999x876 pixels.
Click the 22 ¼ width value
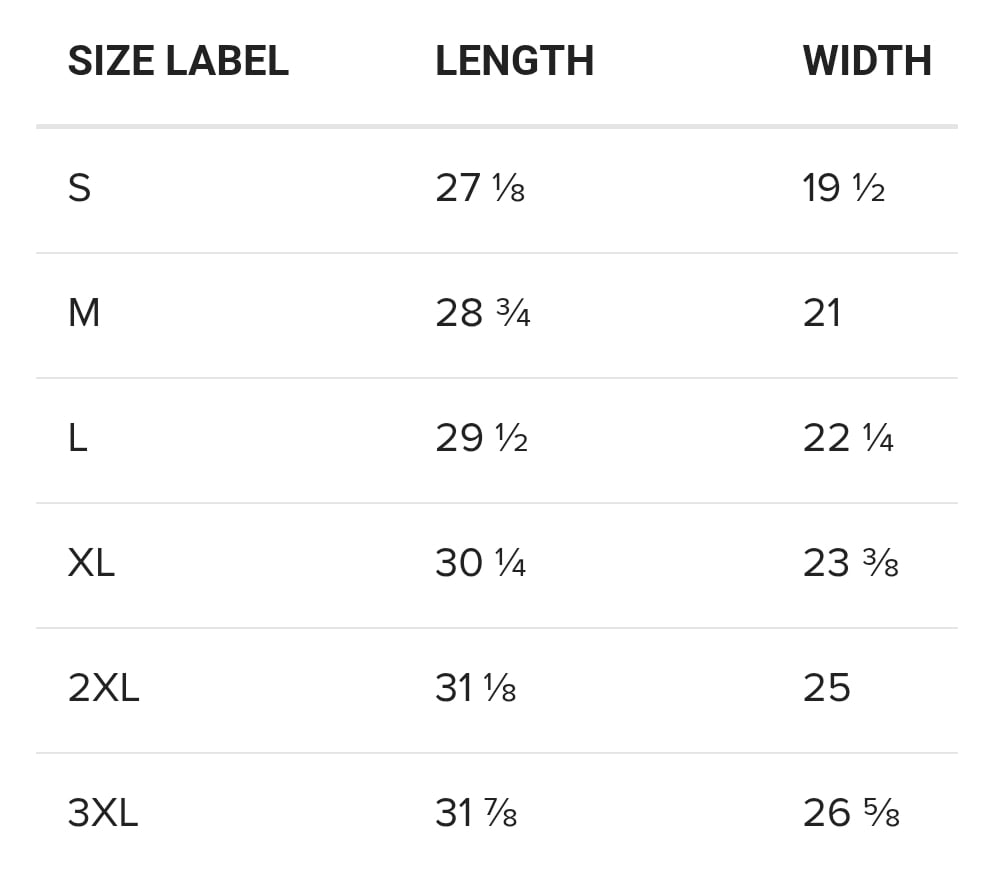point(848,438)
